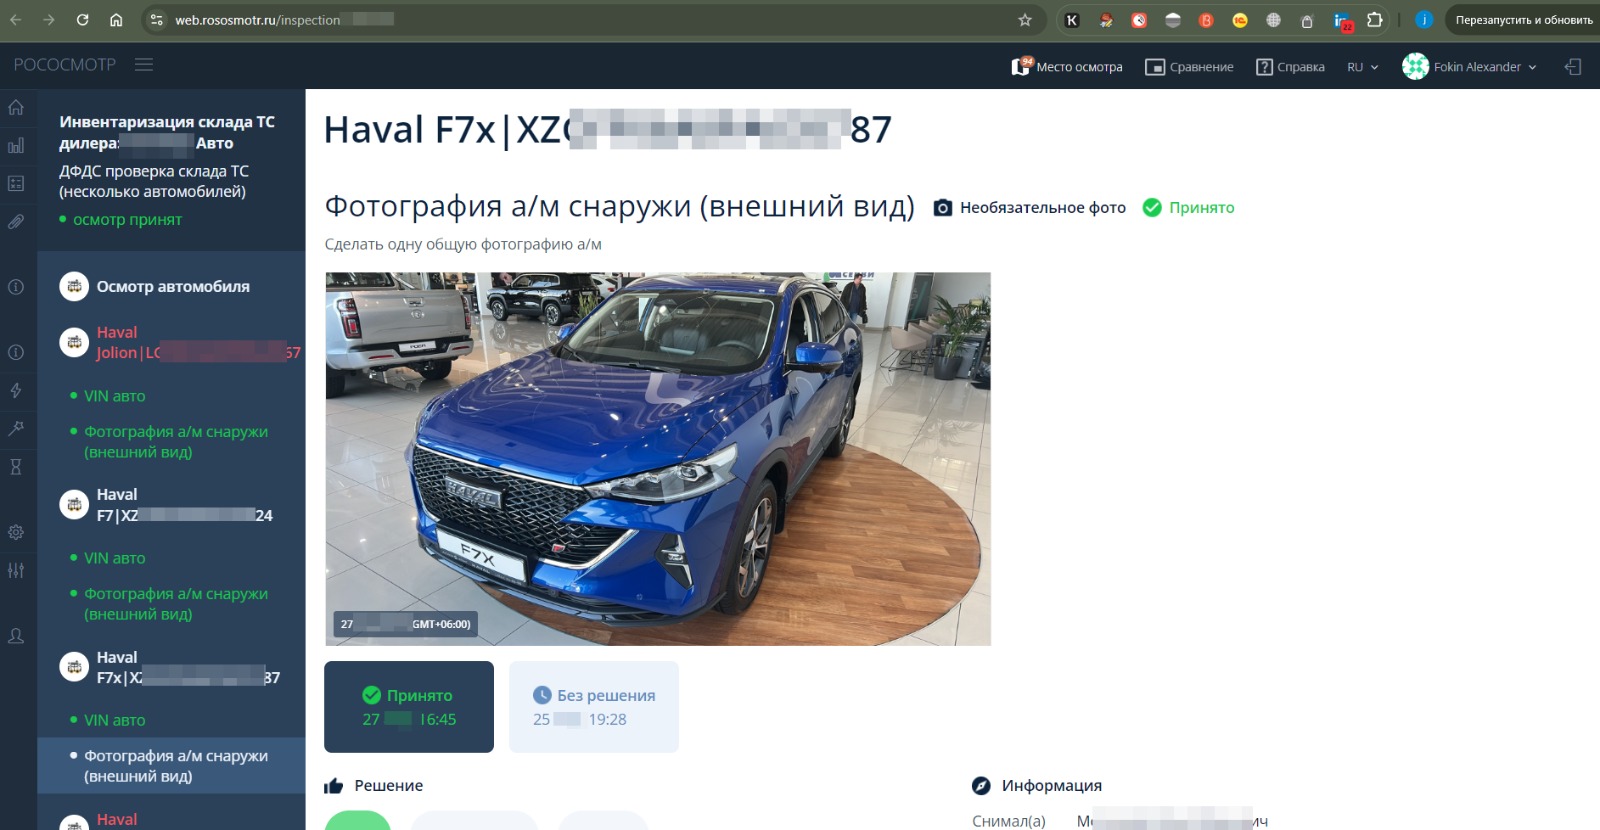Click the 1C browser extension icon
The image size is (1600, 830).
tap(1240, 20)
